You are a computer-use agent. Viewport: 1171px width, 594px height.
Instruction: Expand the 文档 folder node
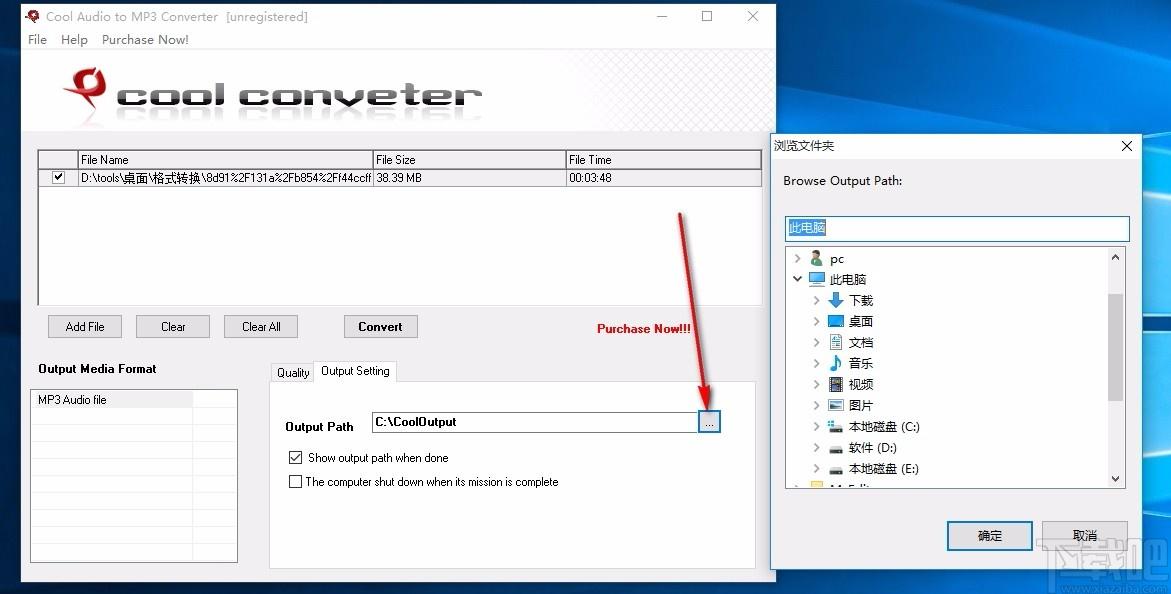click(816, 342)
